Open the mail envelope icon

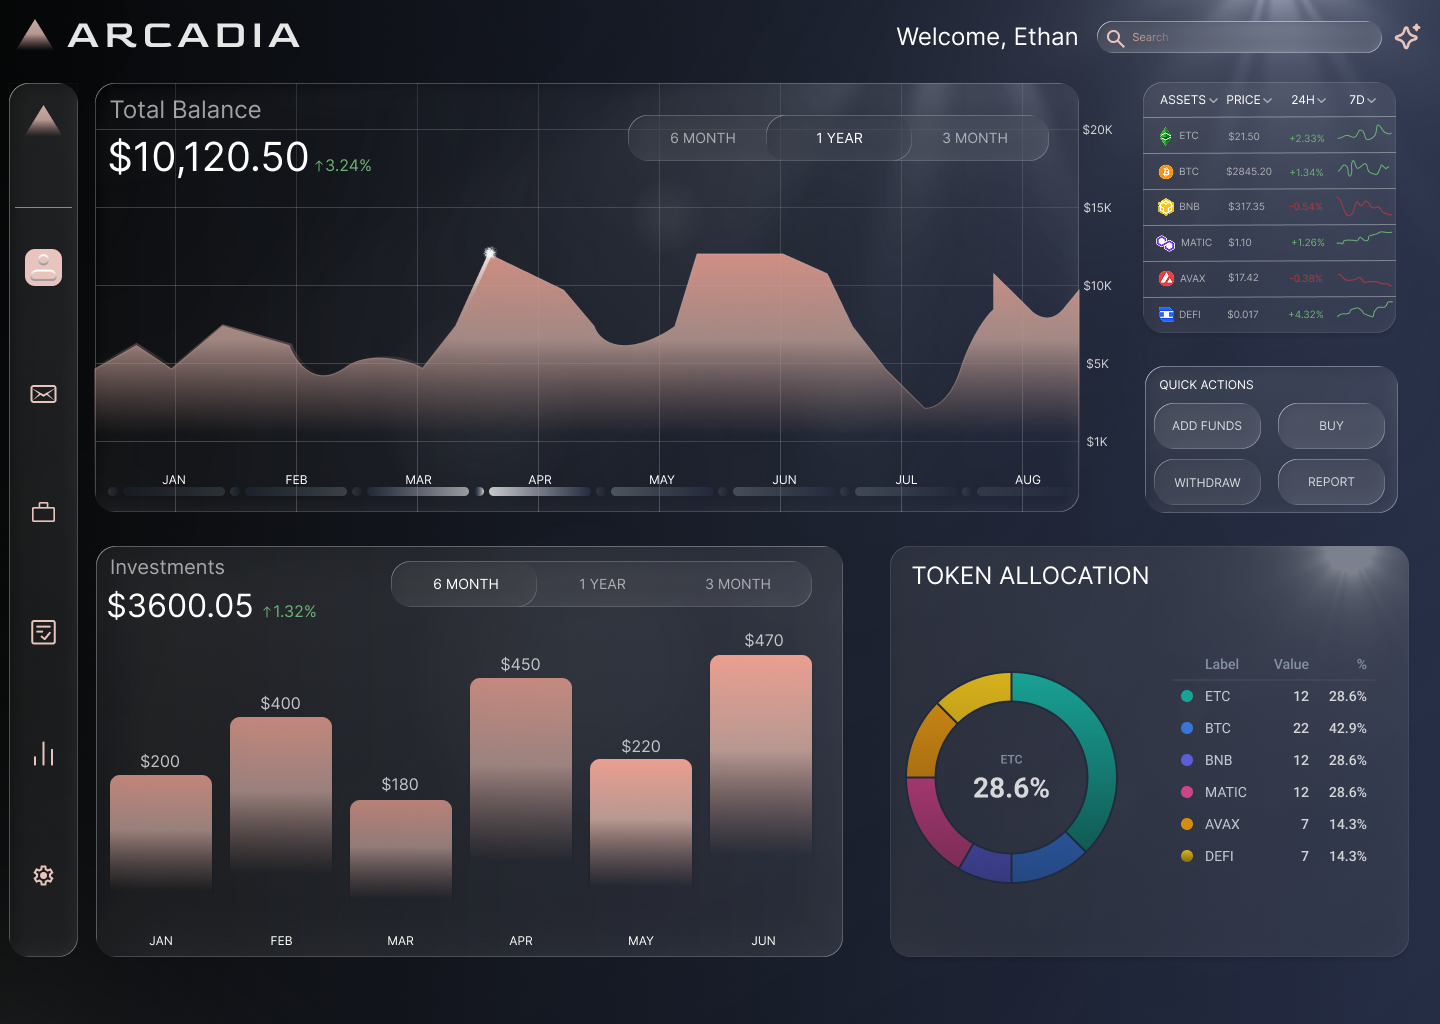click(43, 394)
